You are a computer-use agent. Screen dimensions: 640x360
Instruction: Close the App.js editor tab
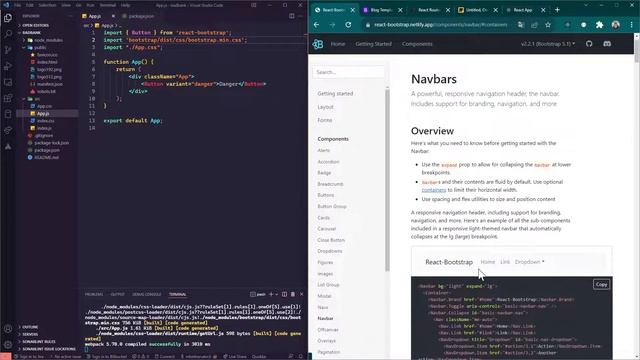point(113,16)
